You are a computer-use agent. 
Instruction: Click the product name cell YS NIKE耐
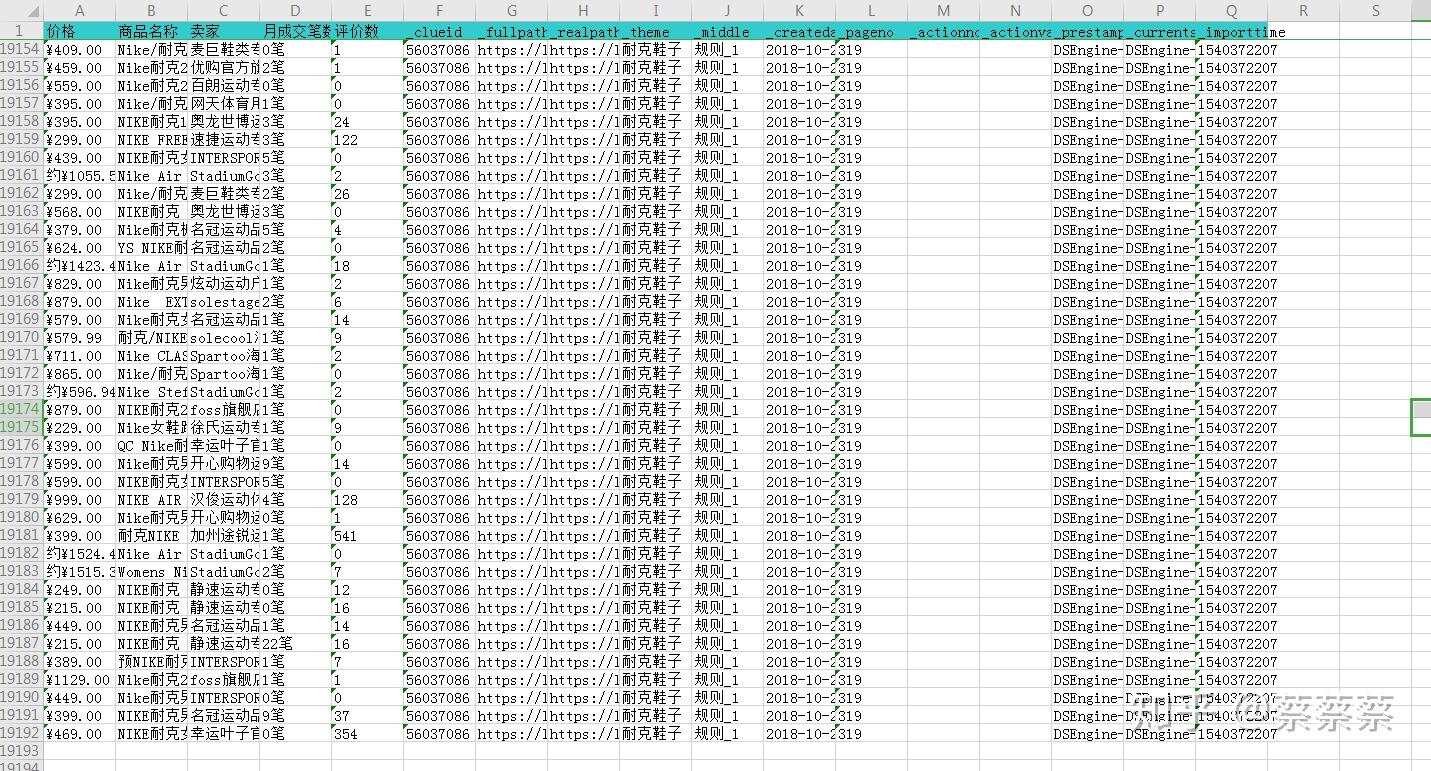152,248
